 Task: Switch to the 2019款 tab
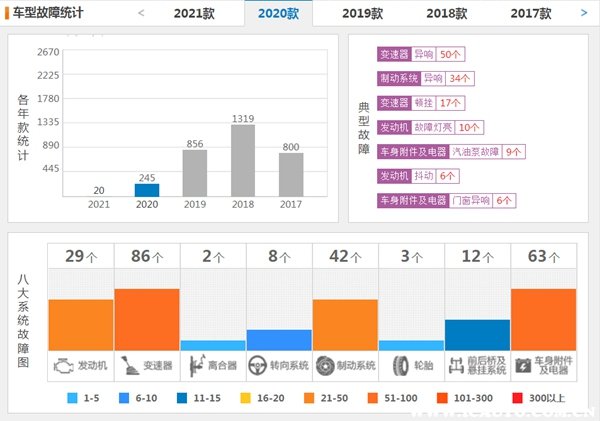click(x=362, y=14)
